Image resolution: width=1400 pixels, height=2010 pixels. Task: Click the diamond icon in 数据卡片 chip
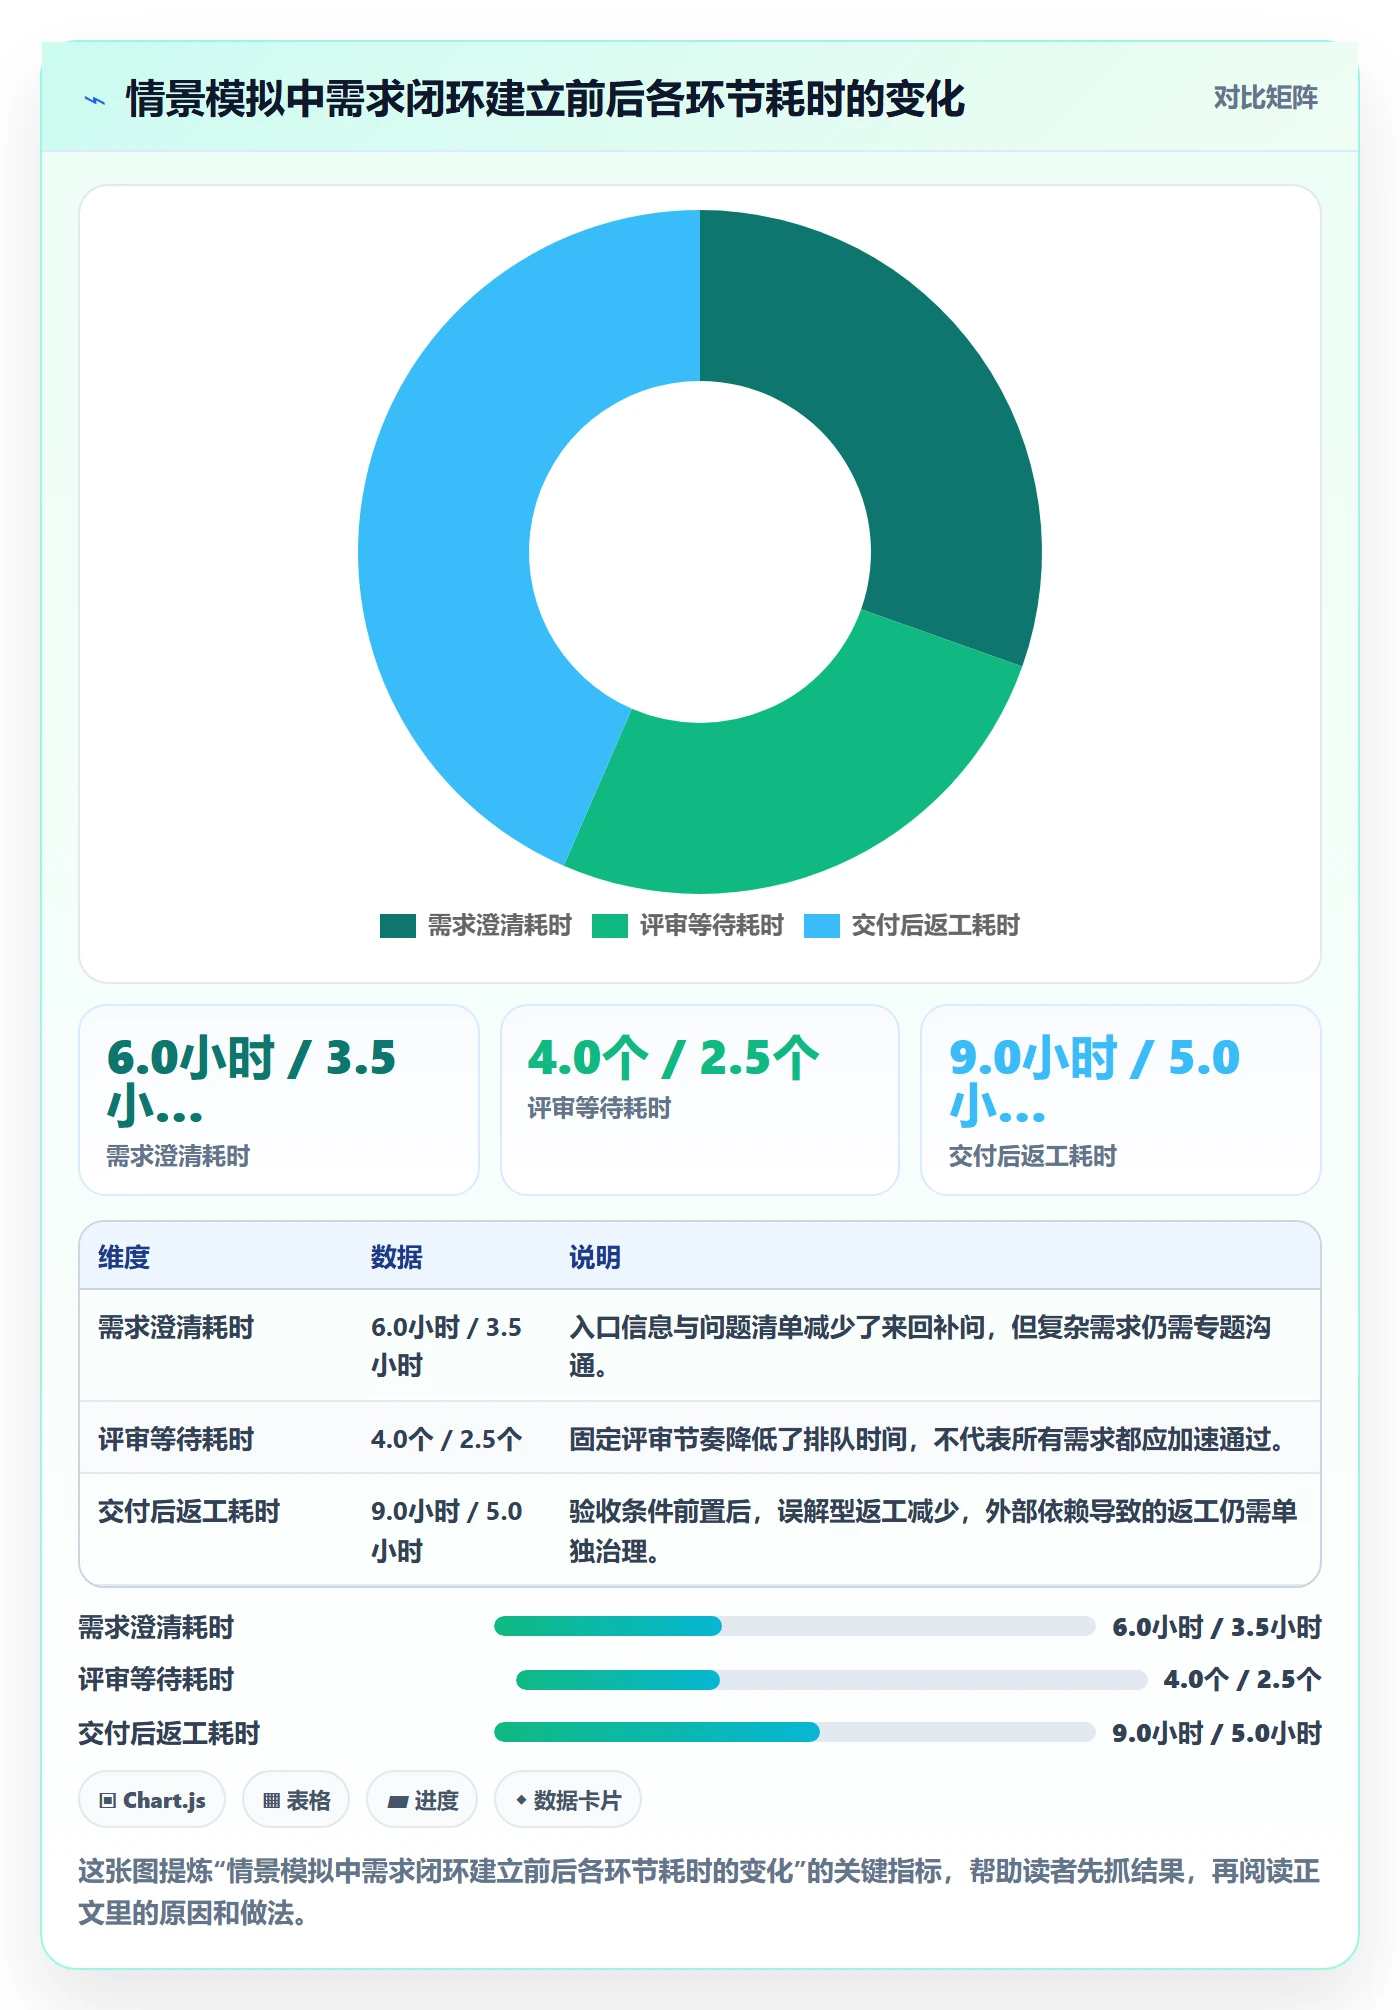point(521,1800)
